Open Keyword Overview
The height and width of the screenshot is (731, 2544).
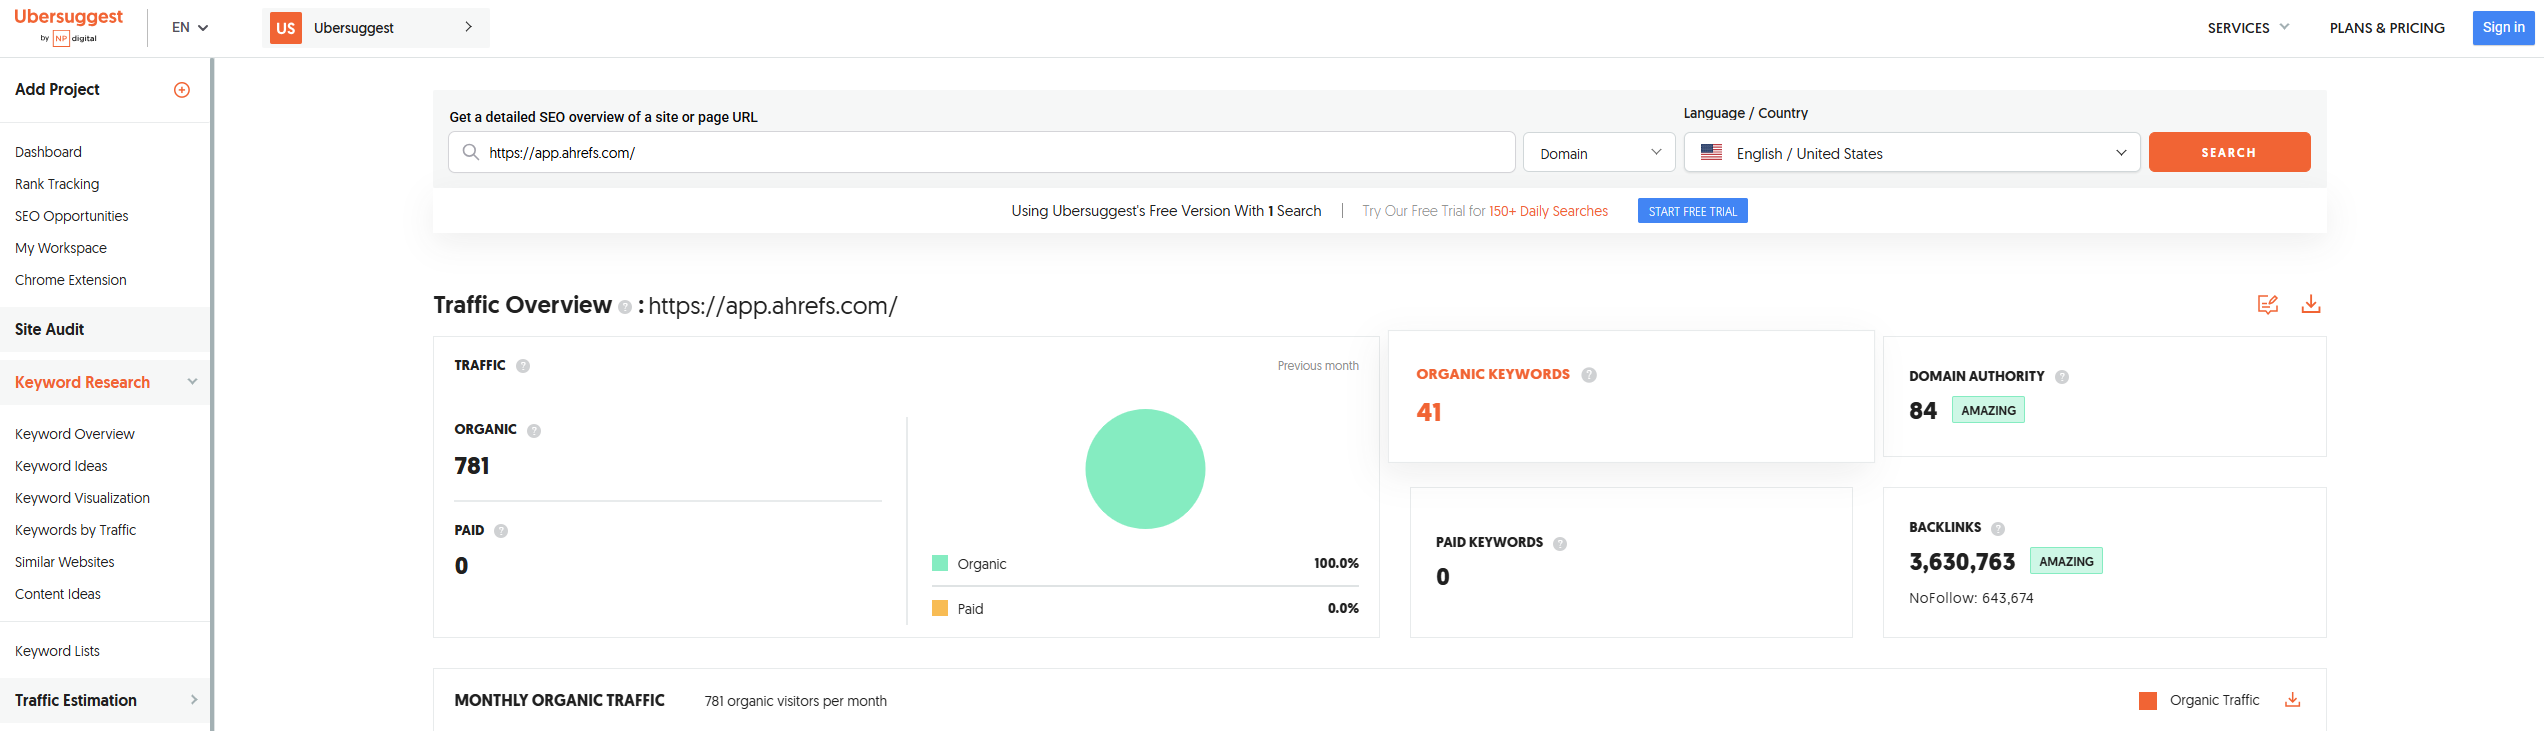(75, 434)
